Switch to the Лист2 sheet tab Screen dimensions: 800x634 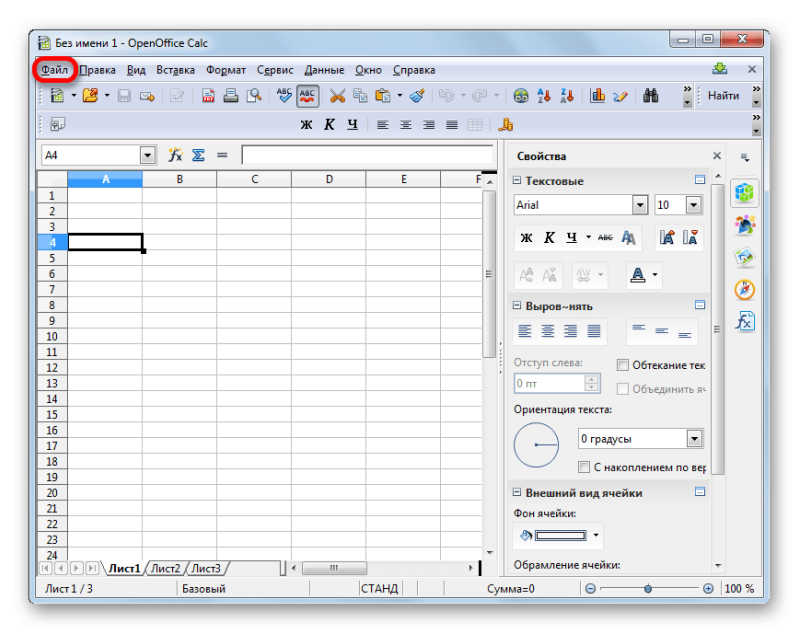coord(165,568)
